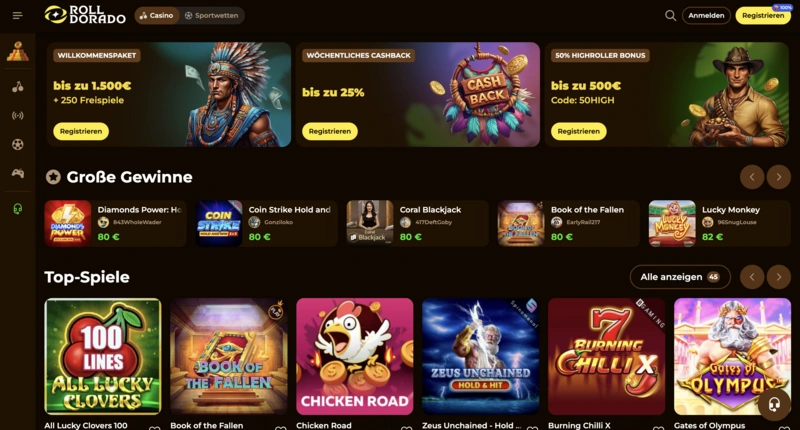This screenshot has height=430, width=800.
Task: Click the Anmelden button
Action: coord(706,16)
